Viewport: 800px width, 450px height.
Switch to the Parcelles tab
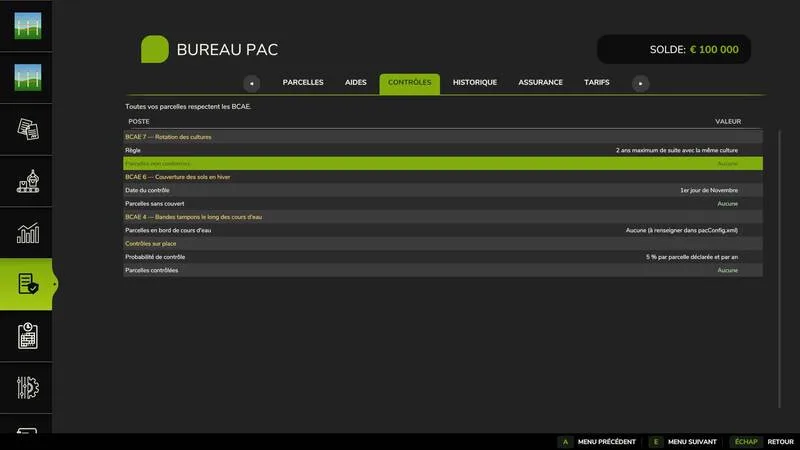pos(303,82)
